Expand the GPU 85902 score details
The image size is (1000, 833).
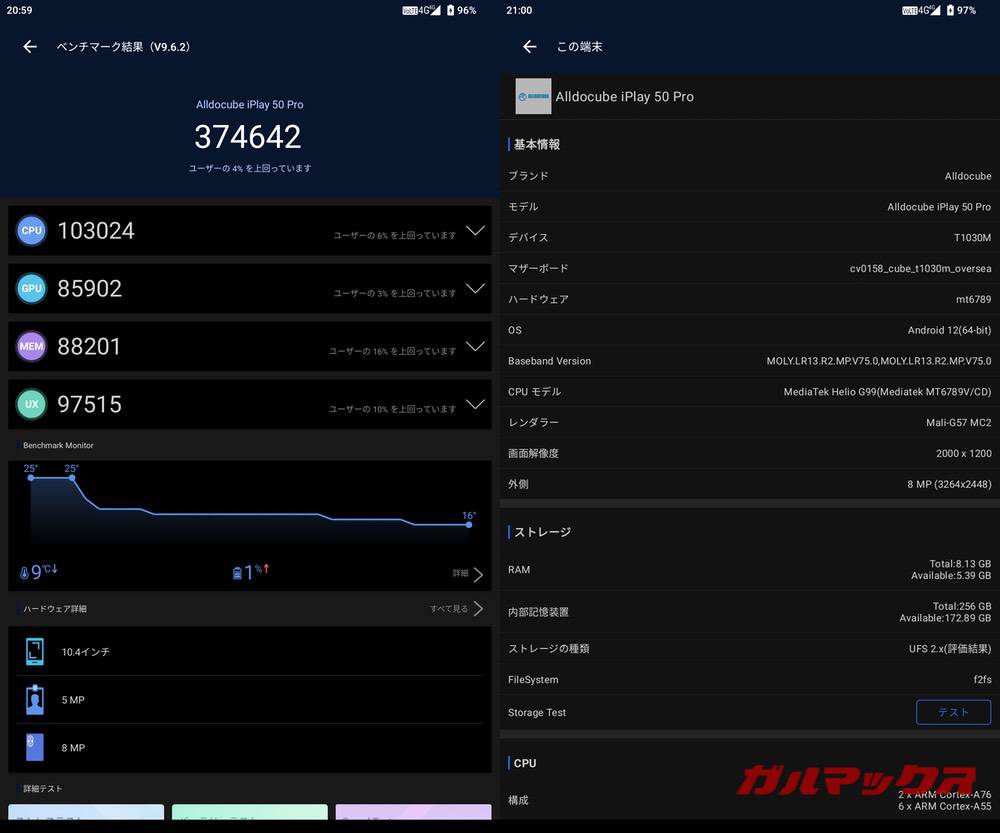[476, 288]
